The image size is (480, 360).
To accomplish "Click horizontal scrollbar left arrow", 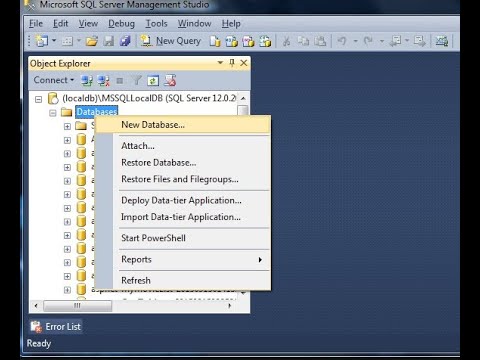I will 36,306.
